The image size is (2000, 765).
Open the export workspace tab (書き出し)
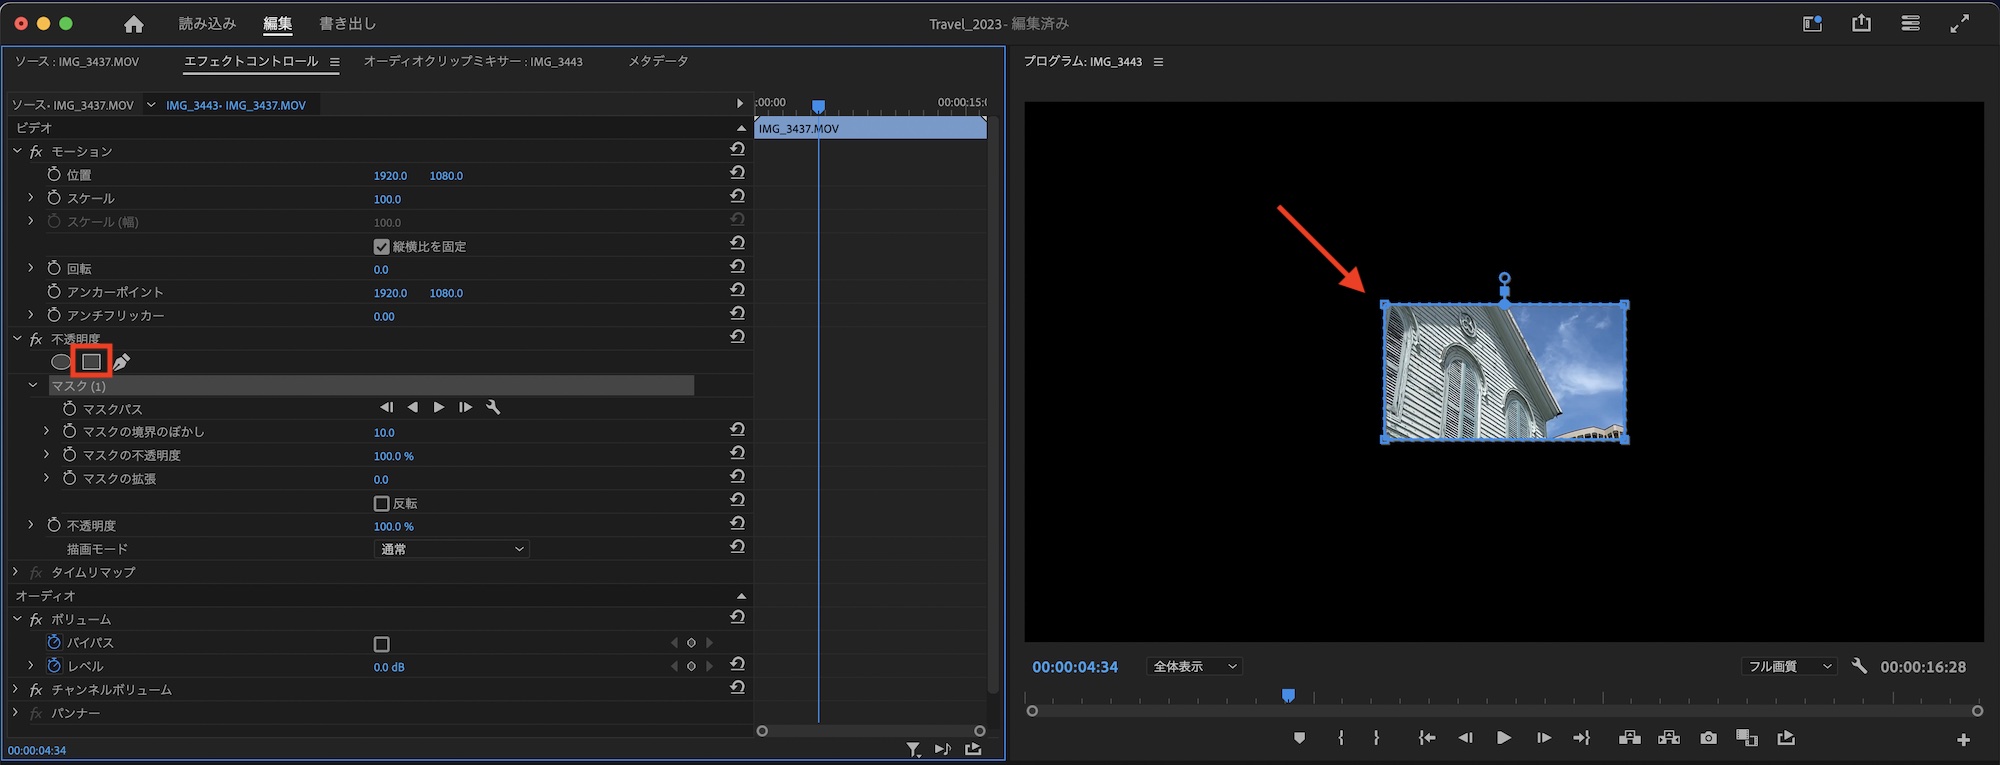[347, 24]
